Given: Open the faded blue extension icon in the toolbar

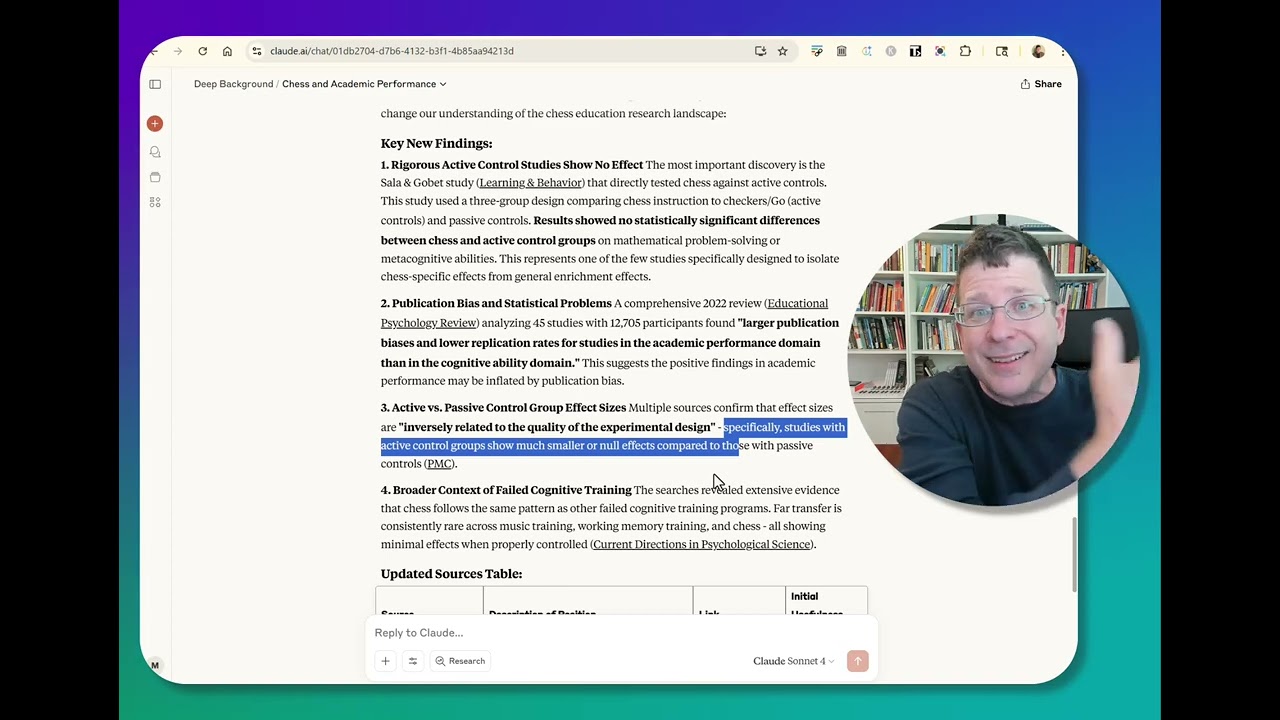Looking at the screenshot, I should (x=866, y=51).
